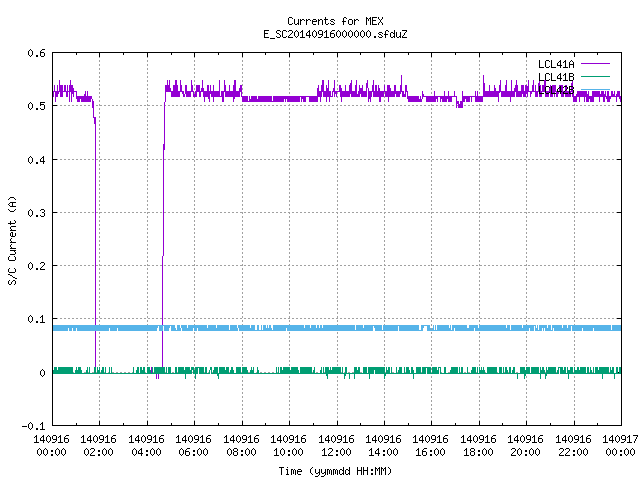Screen dimensions: 640x480
Task: Click the chart title 'Currents for MEX'
Action: coord(335,21)
